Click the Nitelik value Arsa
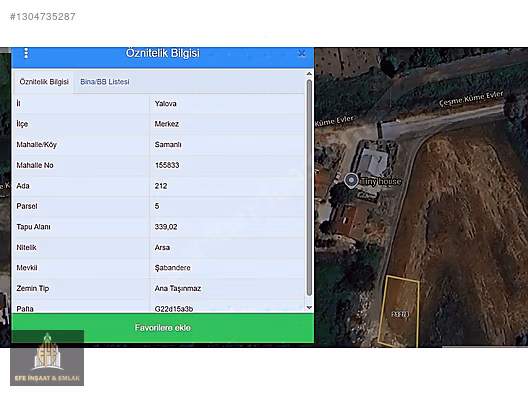This screenshot has height=396, width=528. pos(162,248)
